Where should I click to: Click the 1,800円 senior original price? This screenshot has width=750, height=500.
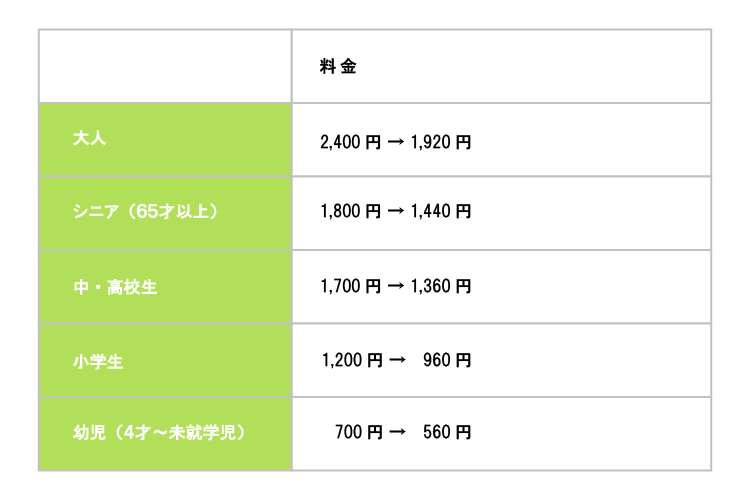(x=350, y=212)
